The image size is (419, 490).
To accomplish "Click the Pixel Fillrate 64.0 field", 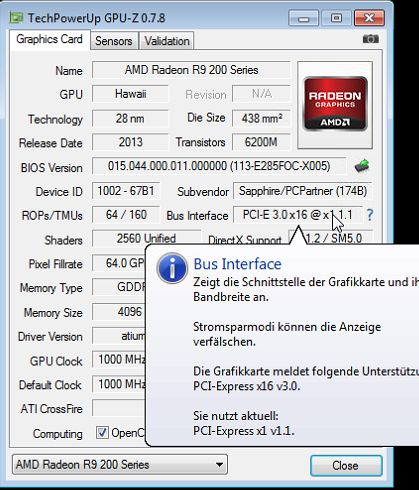I will pyautogui.click(x=119, y=263).
